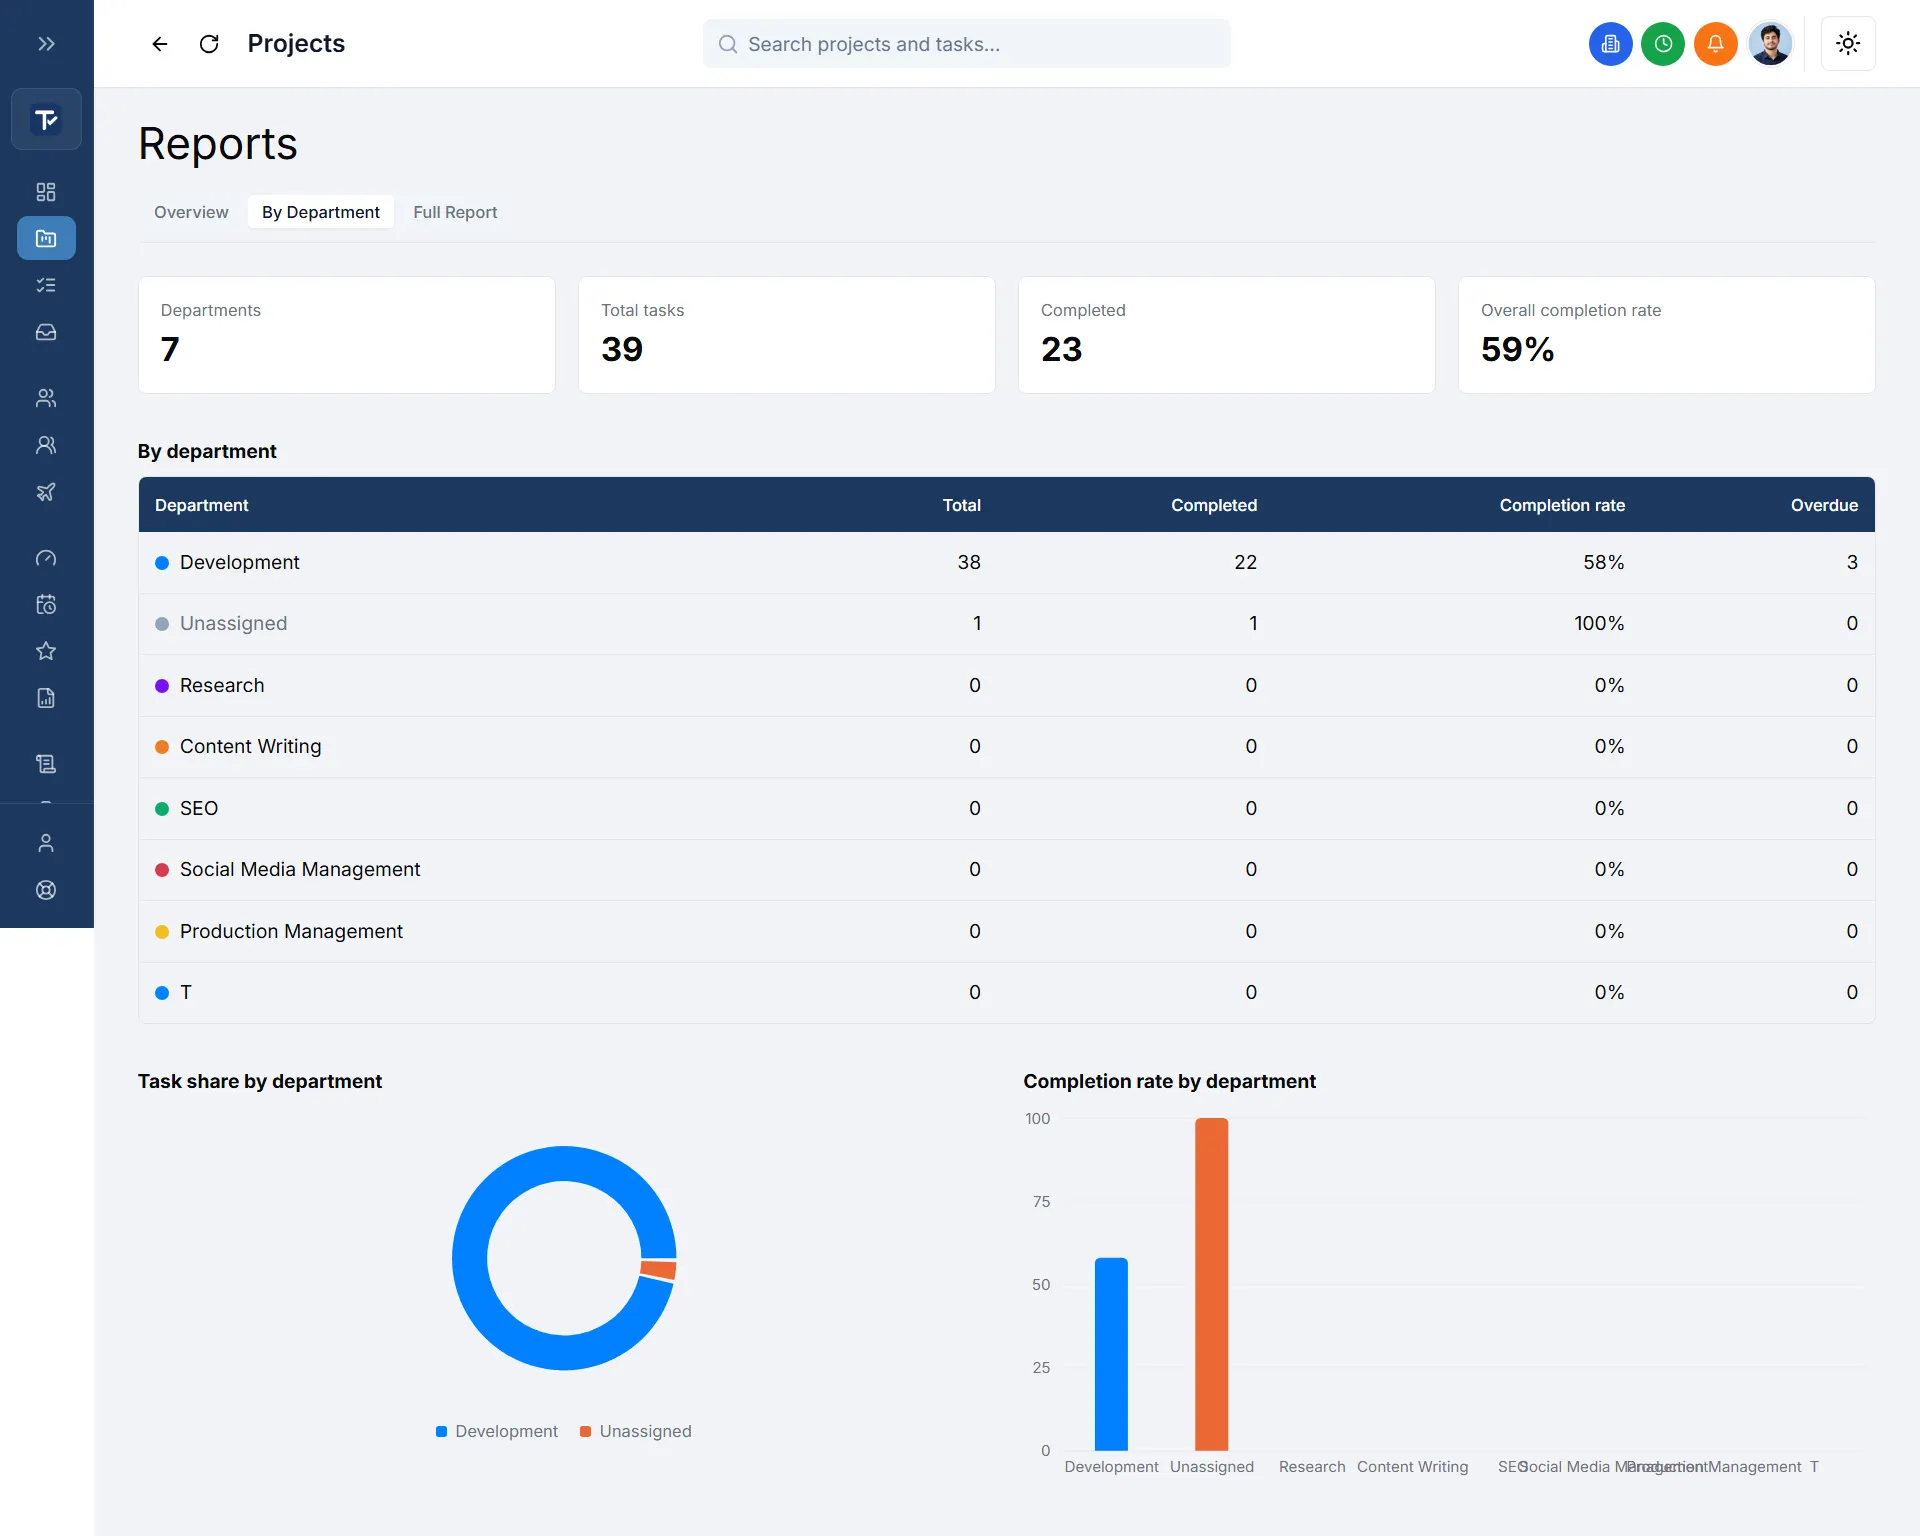Click the T department row name
The width and height of the screenshot is (1920, 1536).
tap(186, 992)
